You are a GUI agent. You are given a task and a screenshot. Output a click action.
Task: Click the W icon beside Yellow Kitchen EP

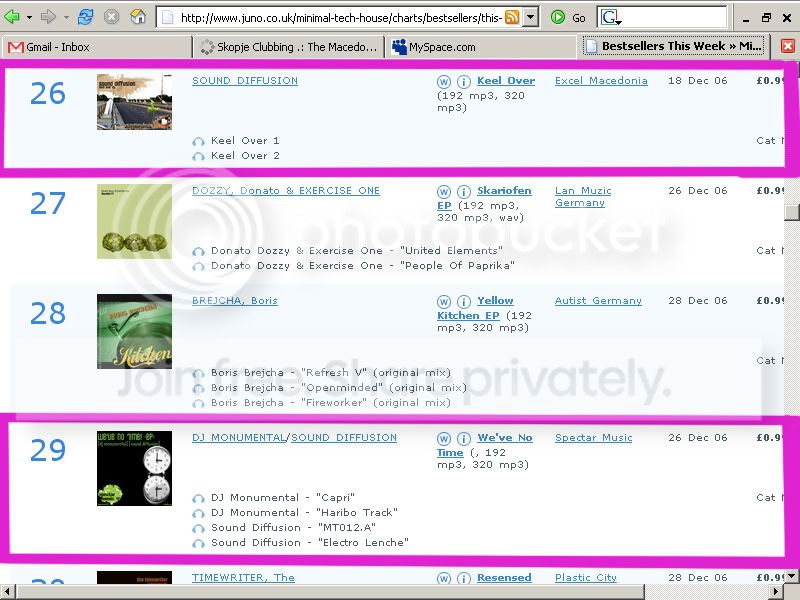pos(444,301)
